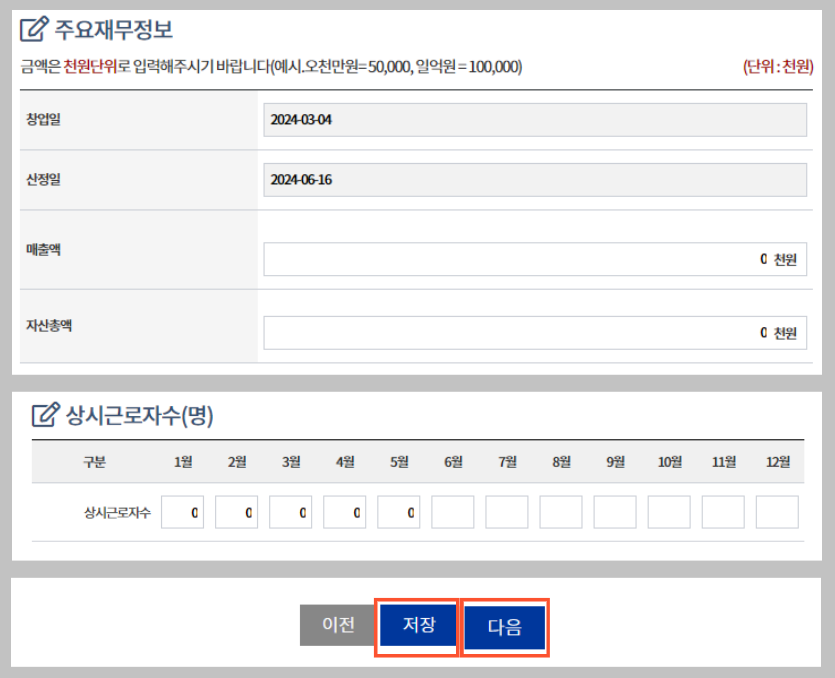The height and width of the screenshot is (678, 835).
Task: Click the 6월 column header
Action: [453, 462]
